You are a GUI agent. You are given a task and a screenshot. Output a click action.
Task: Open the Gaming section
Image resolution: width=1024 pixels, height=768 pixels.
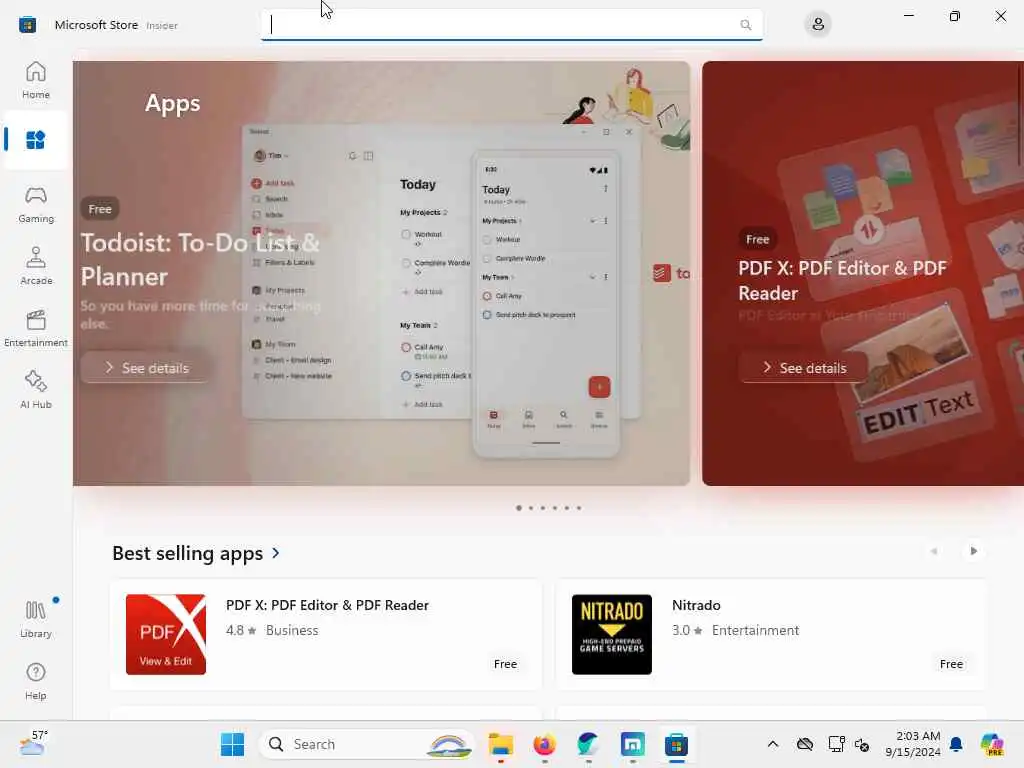point(35,204)
